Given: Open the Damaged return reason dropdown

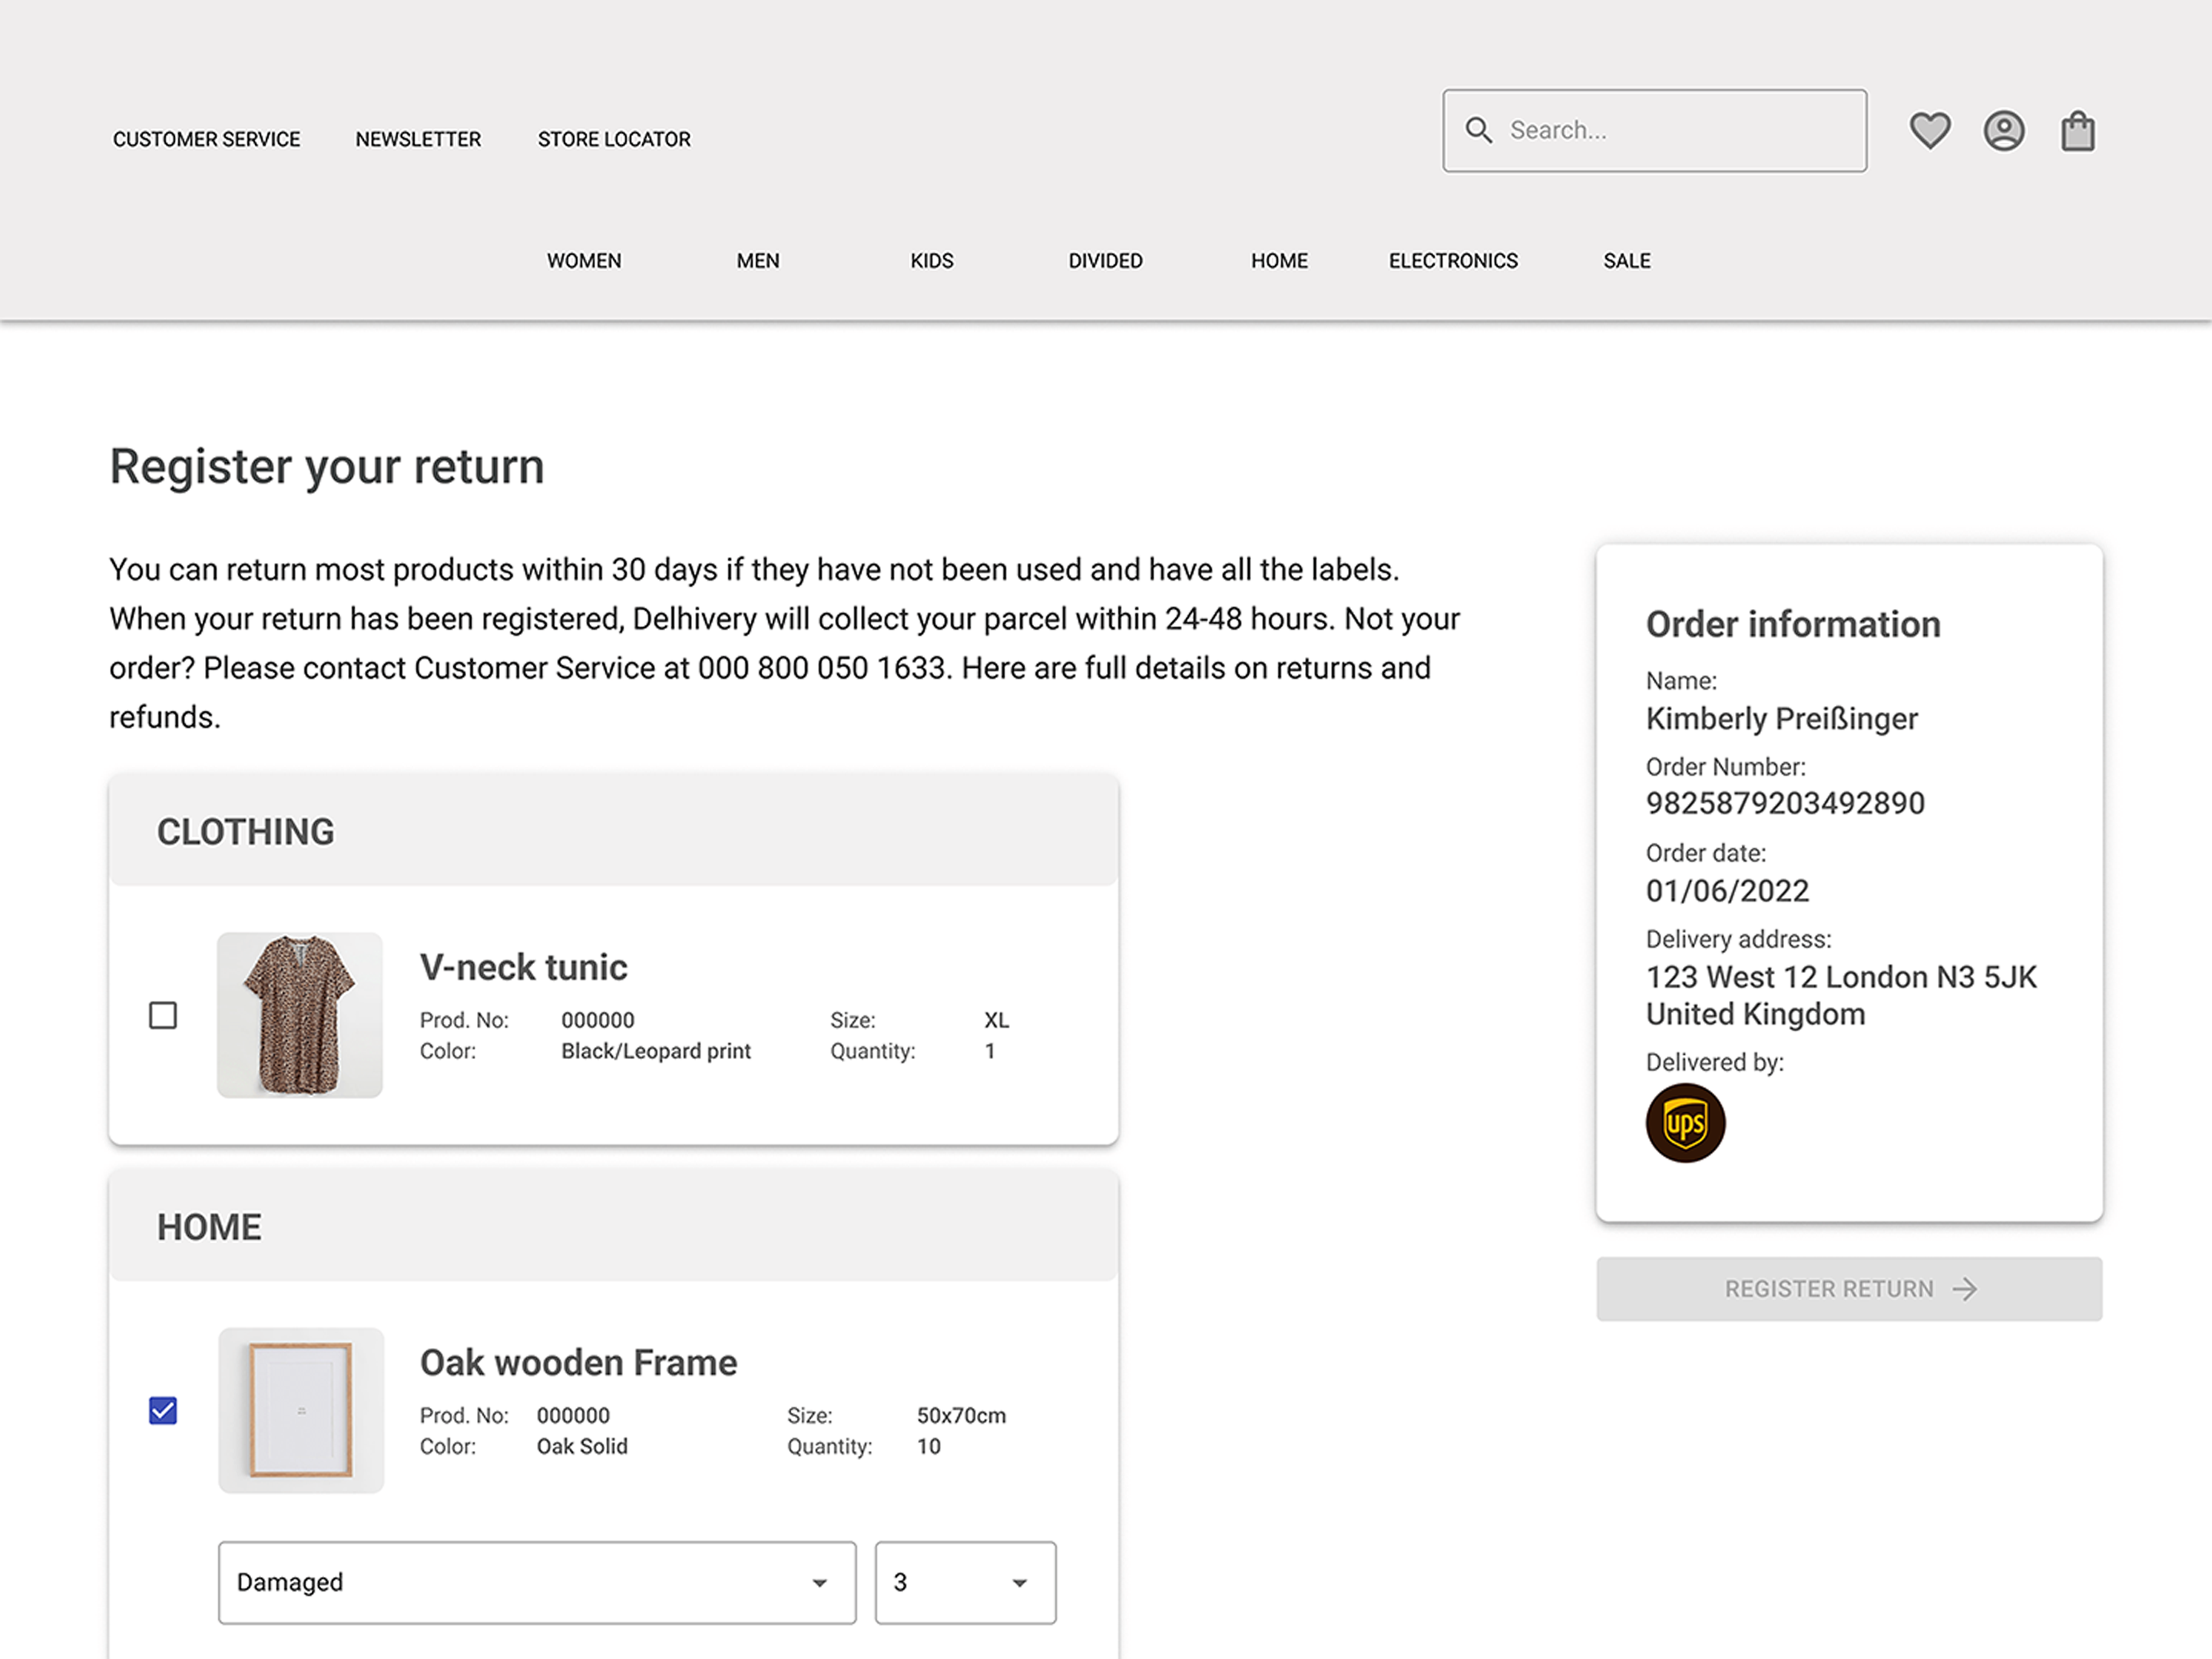Looking at the screenshot, I should (536, 1582).
